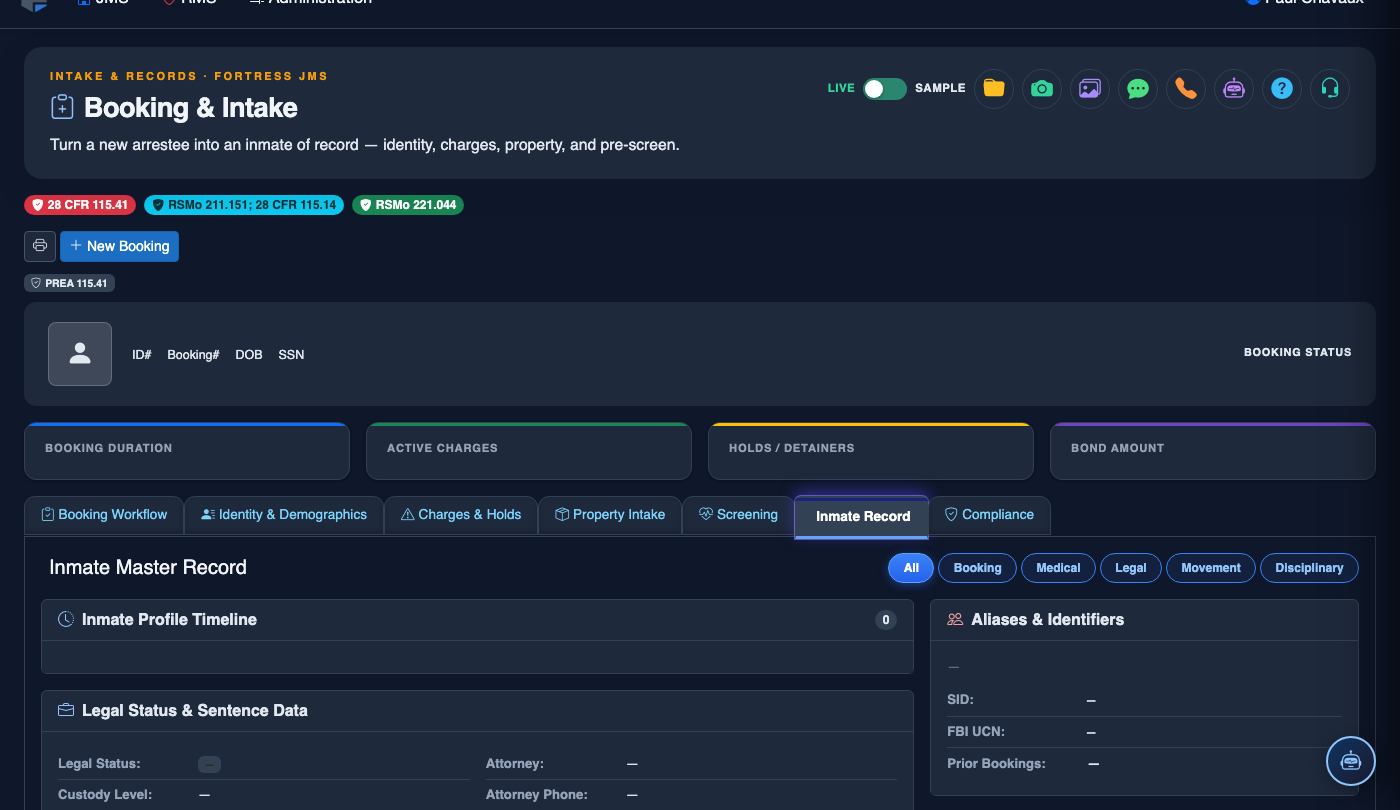Open the Screening tab
The width and height of the screenshot is (1400, 810).
pyautogui.click(x=738, y=515)
